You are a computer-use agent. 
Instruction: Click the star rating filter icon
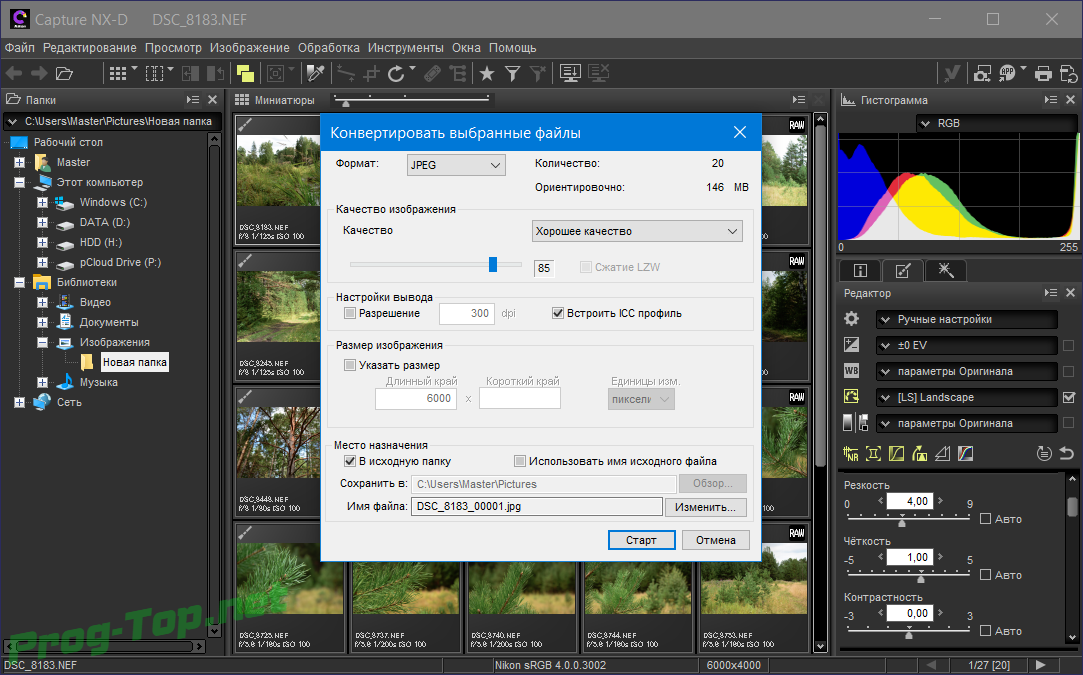pyautogui.click(x=487, y=73)
